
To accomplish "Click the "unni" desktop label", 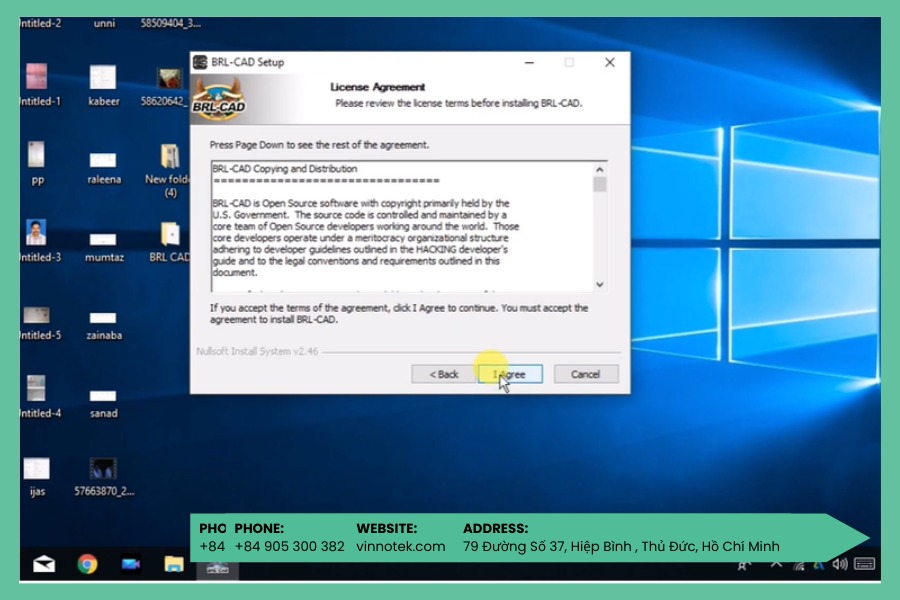I will coord(104,23).
